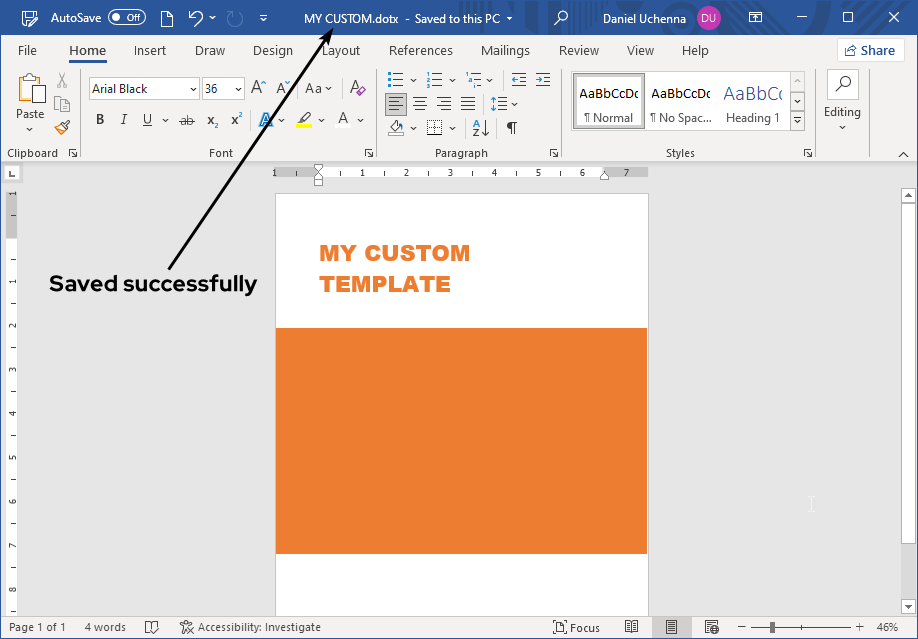Image resolution: width=918 pixels, height=639 pixels.
Task: Clear all formatting
Action: tap(357, 89)
